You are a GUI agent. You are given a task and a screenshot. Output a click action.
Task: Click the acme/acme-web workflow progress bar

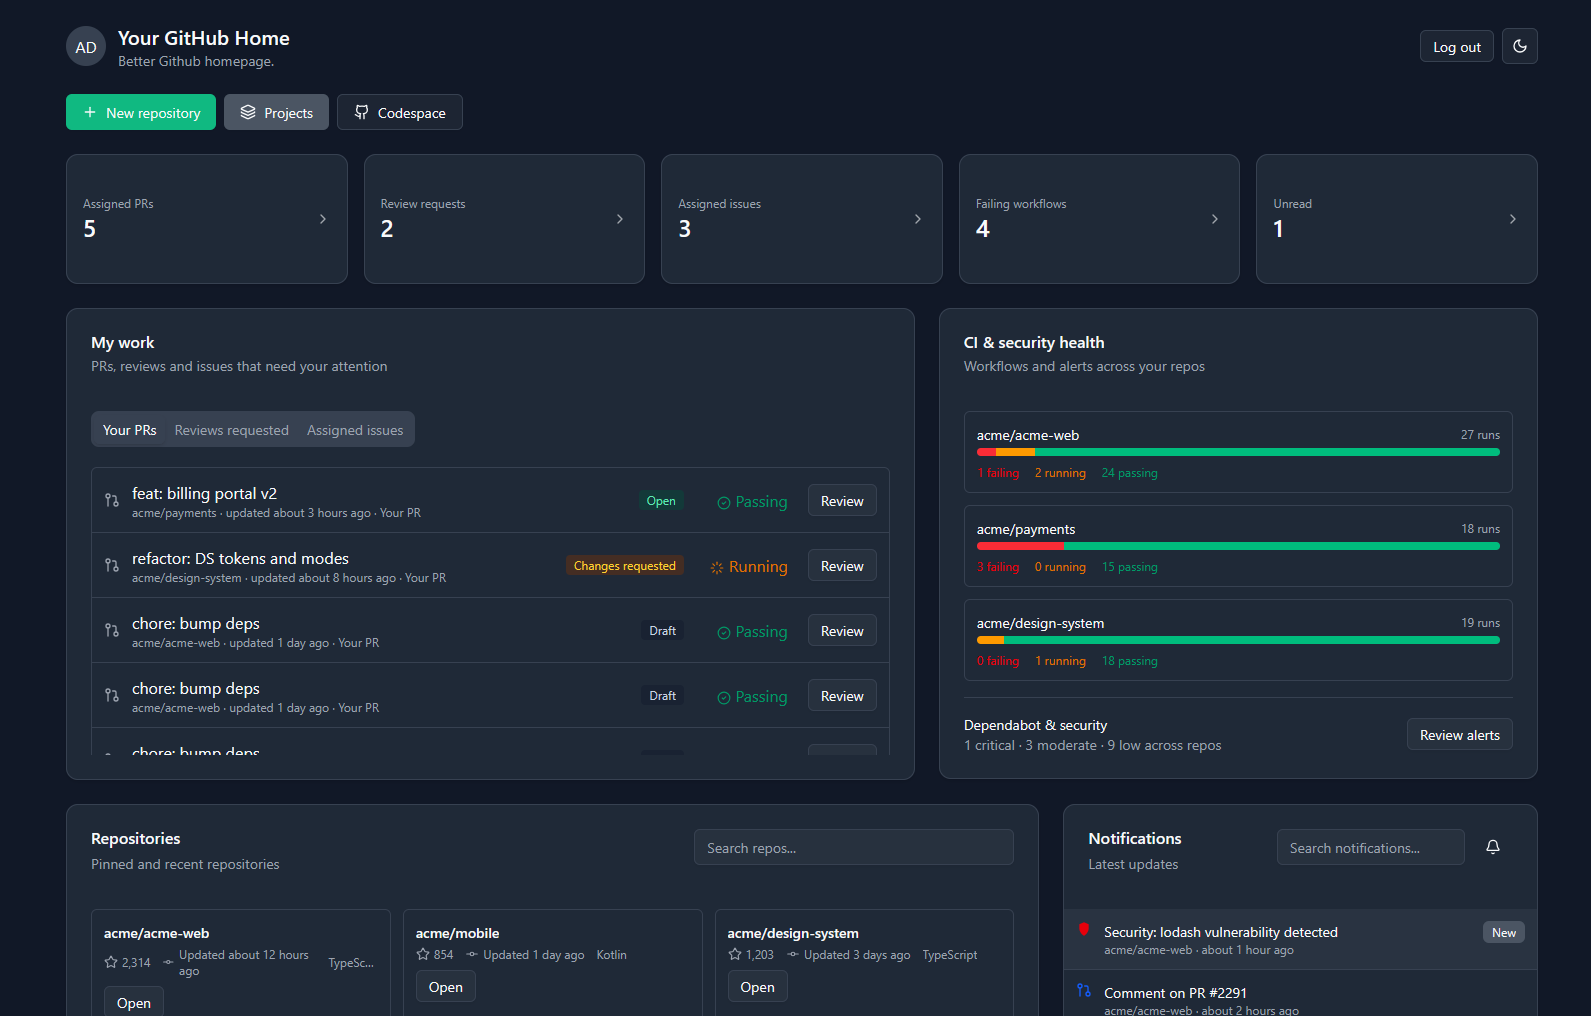point(1238,452)
